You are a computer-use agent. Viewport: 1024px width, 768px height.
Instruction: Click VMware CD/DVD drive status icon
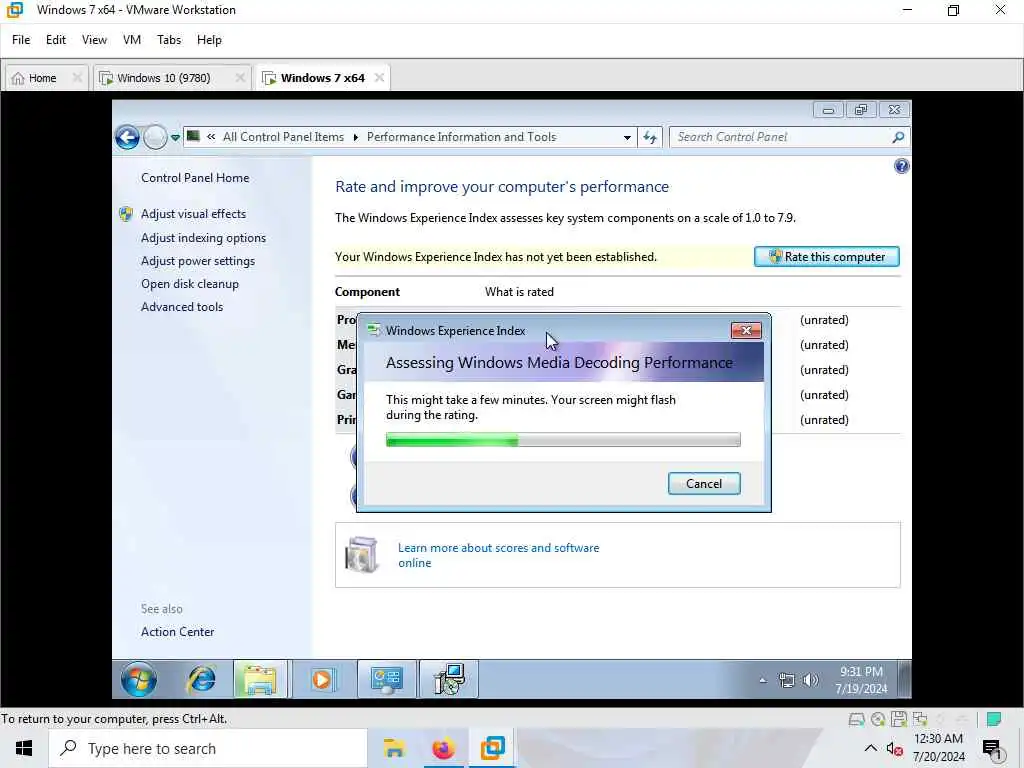click(x=878, y=719)
